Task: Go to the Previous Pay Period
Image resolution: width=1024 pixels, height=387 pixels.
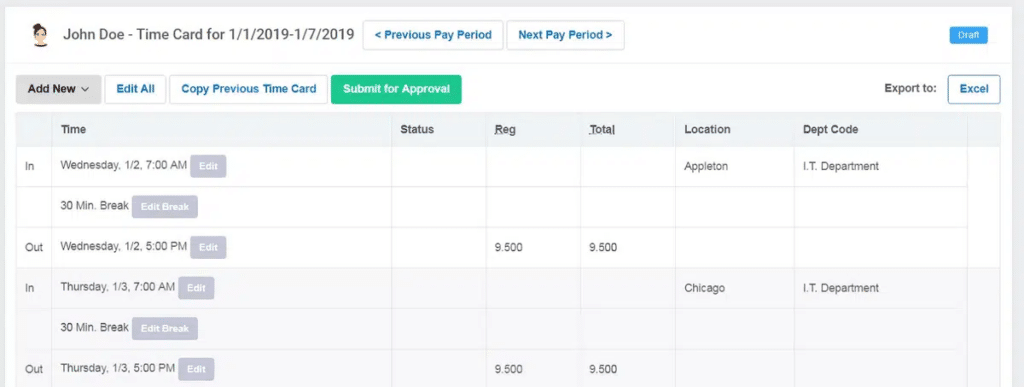Action: (x=433, y=35)
